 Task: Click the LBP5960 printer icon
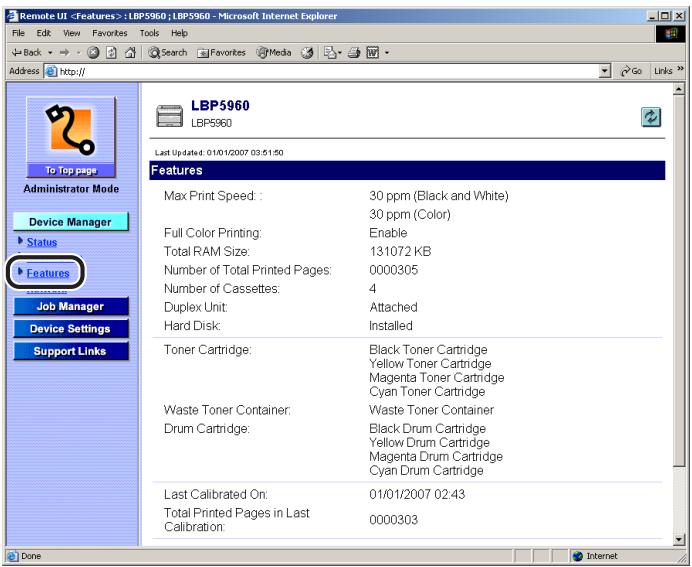click(169, 116)
